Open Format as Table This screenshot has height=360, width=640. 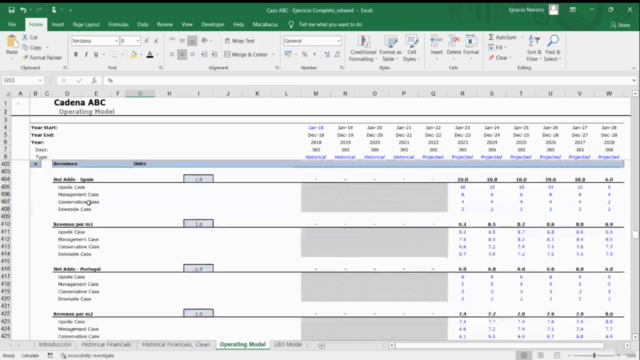[391, 48]
